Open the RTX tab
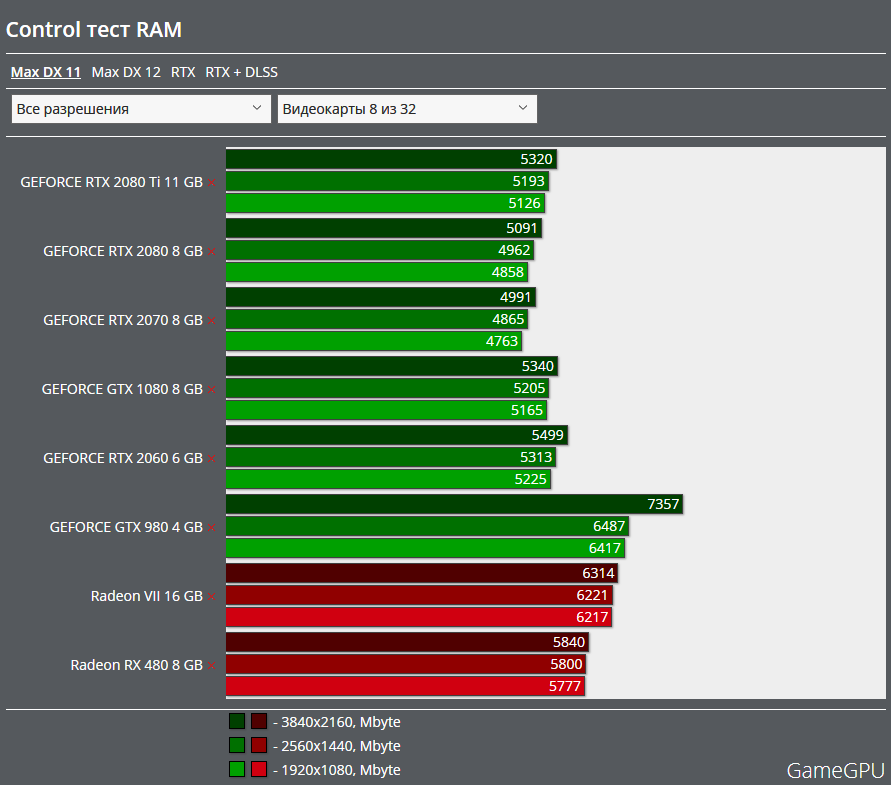Screen dimensions: 891x785 point(183,72)
